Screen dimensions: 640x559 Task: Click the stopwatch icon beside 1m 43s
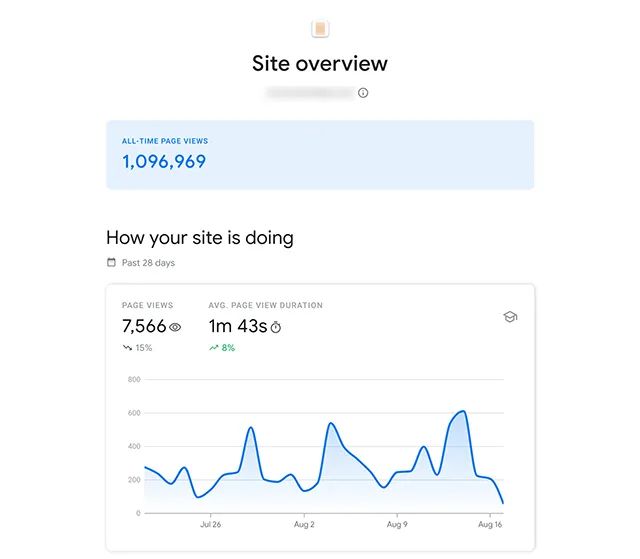tap(277, 327)
